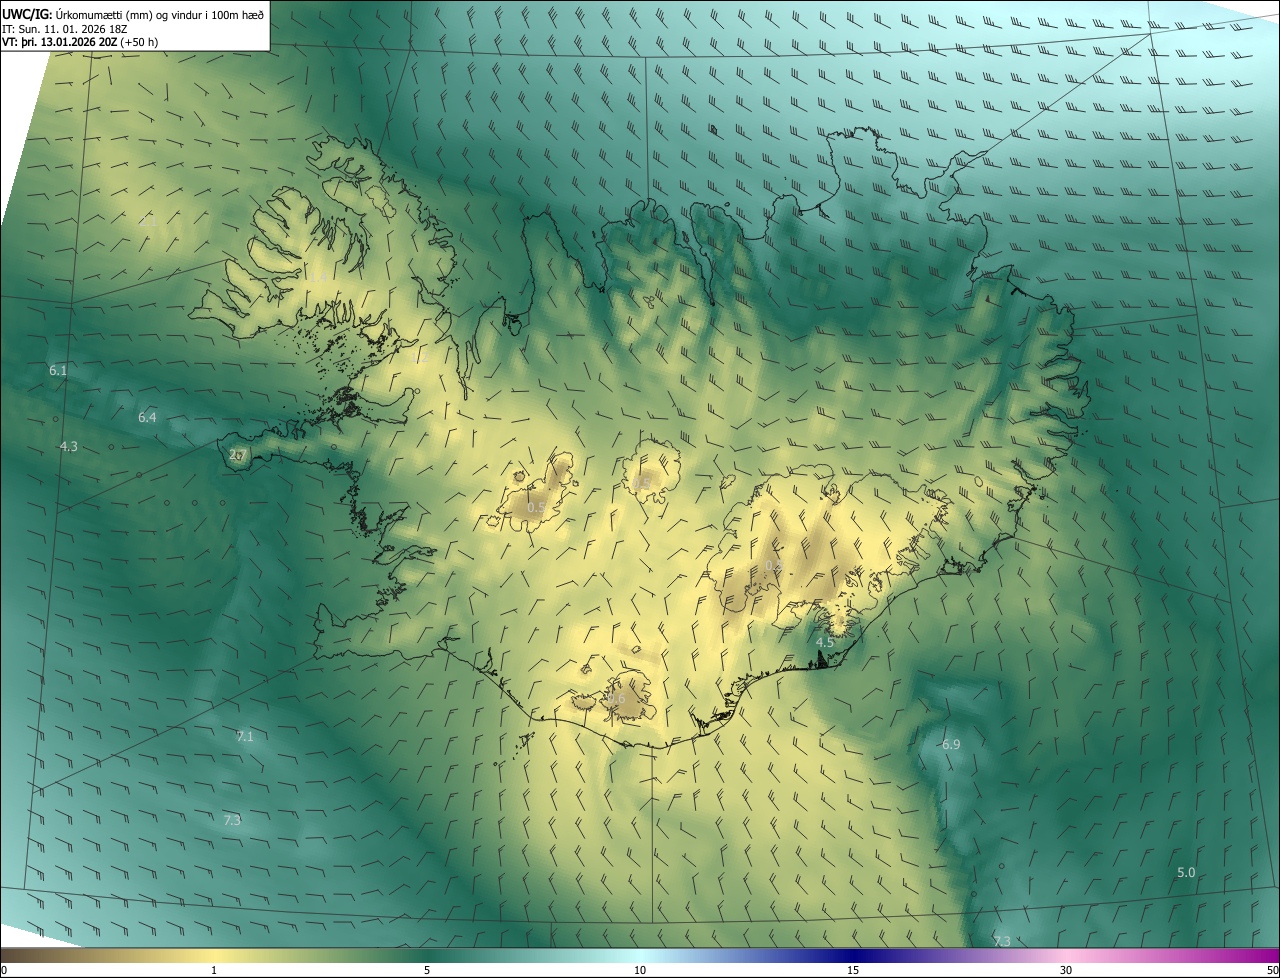Pick the 10 tick on the color scale
The image size is (1280, 978).
click(x=640, y=971)
